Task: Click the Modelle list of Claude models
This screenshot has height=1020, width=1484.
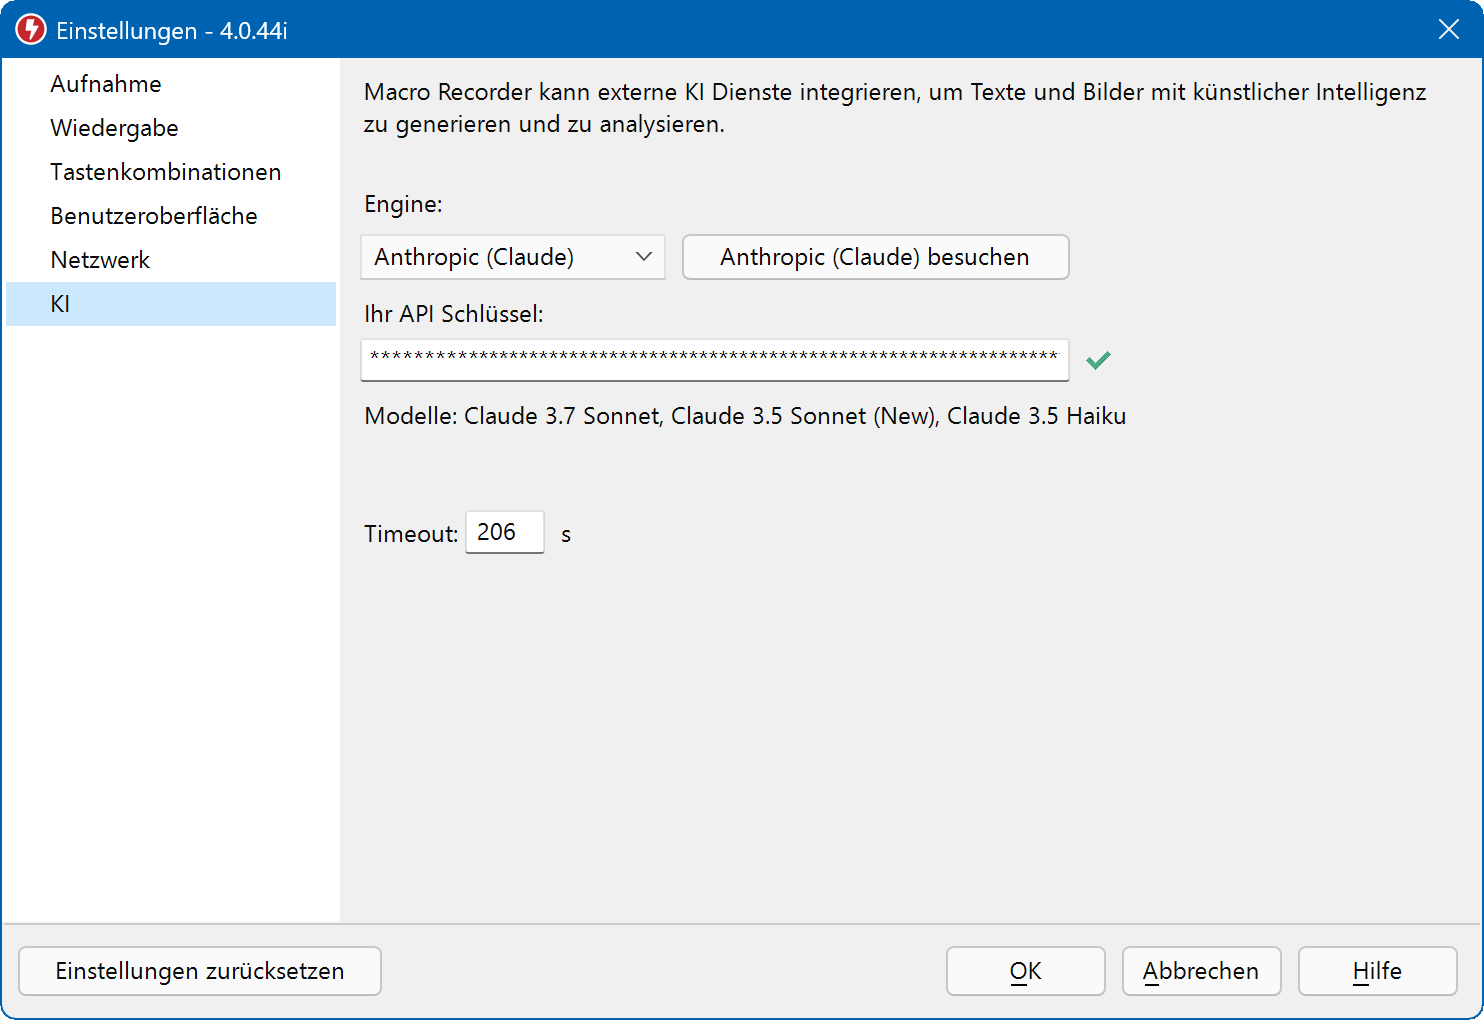Action: pos(745,416)
